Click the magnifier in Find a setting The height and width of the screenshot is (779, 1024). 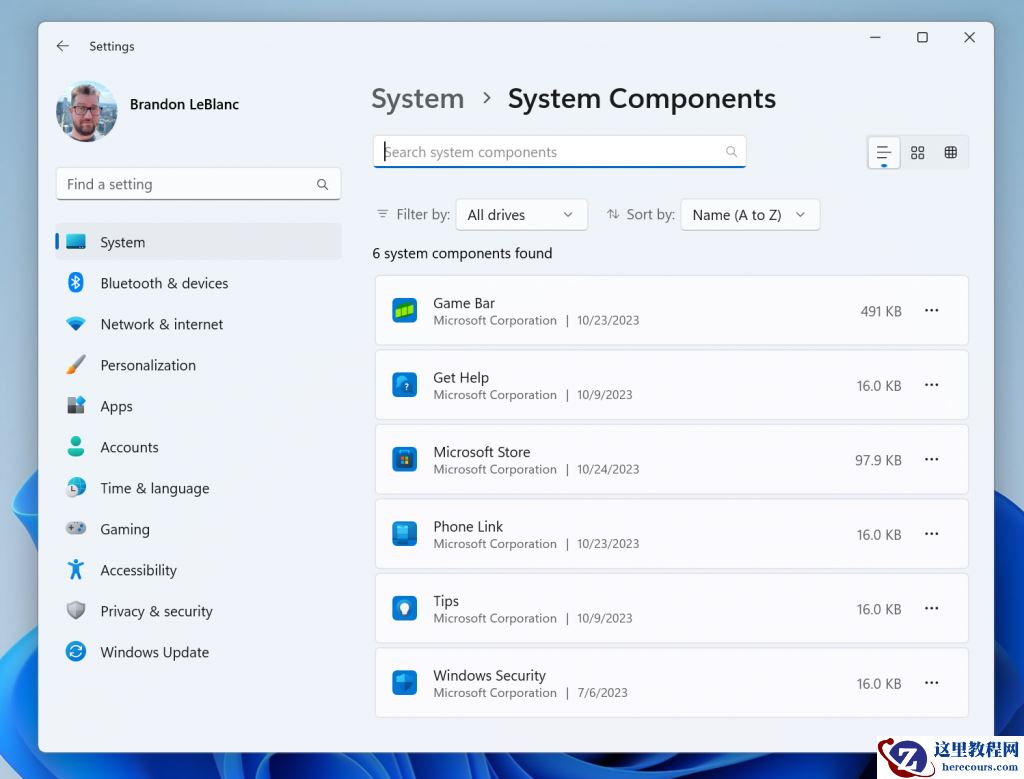[x=322, y=184]
